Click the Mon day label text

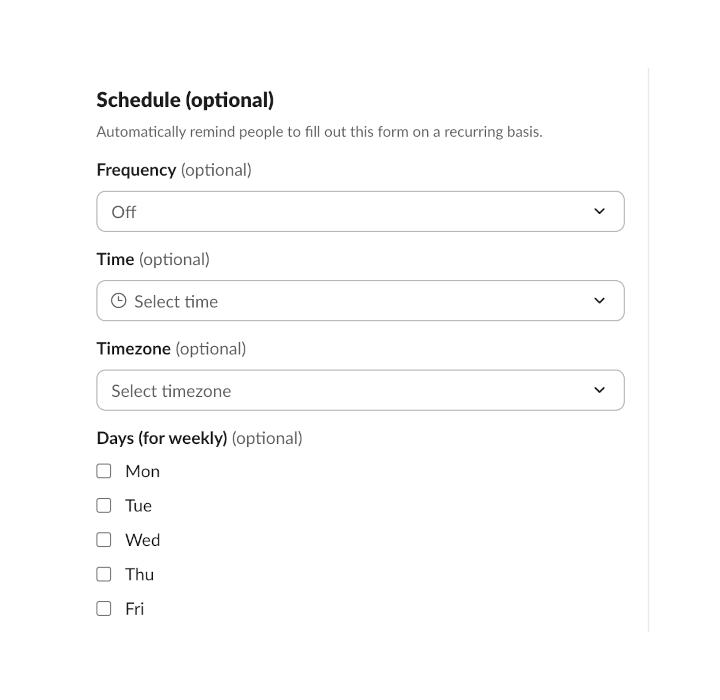tap(142, 471)
